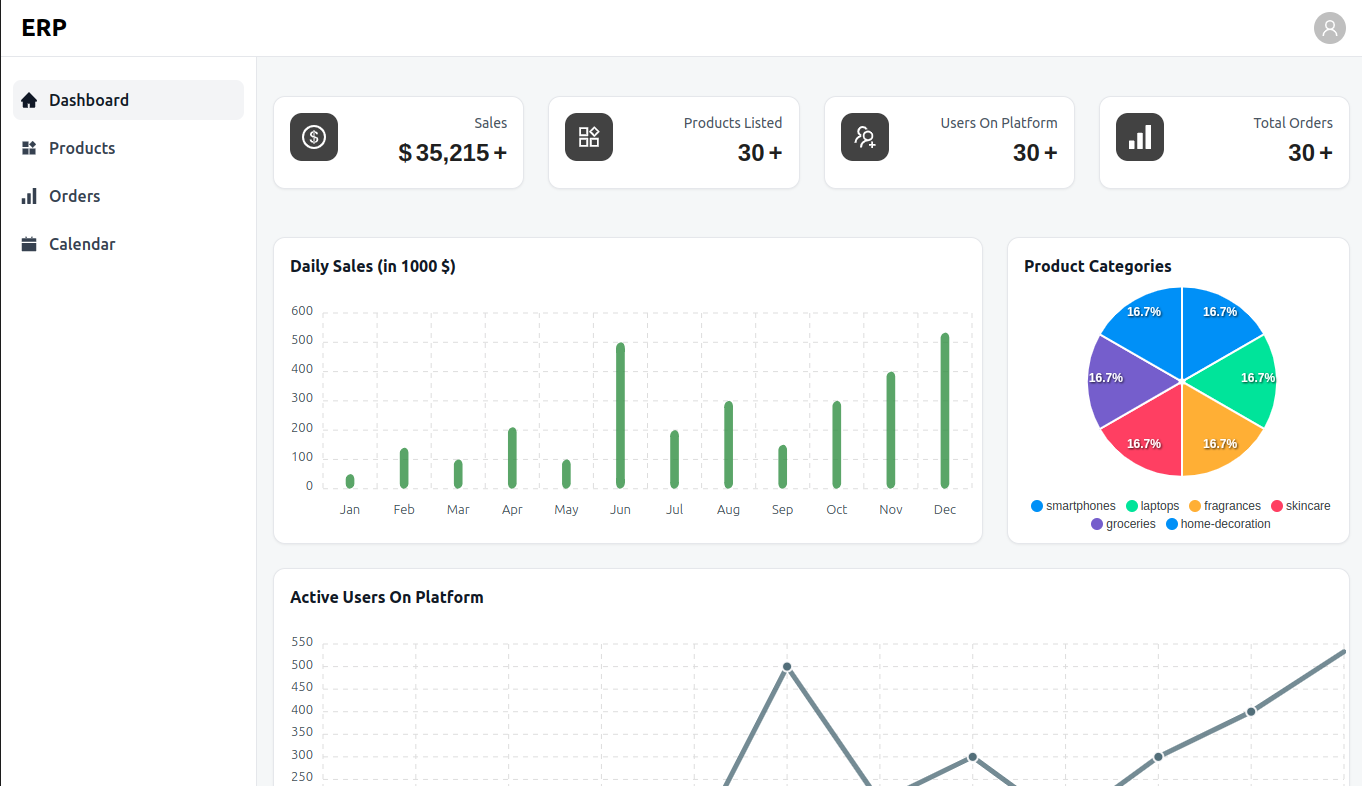Click the Calendar icon in sidebar

(x=29, y=244)
